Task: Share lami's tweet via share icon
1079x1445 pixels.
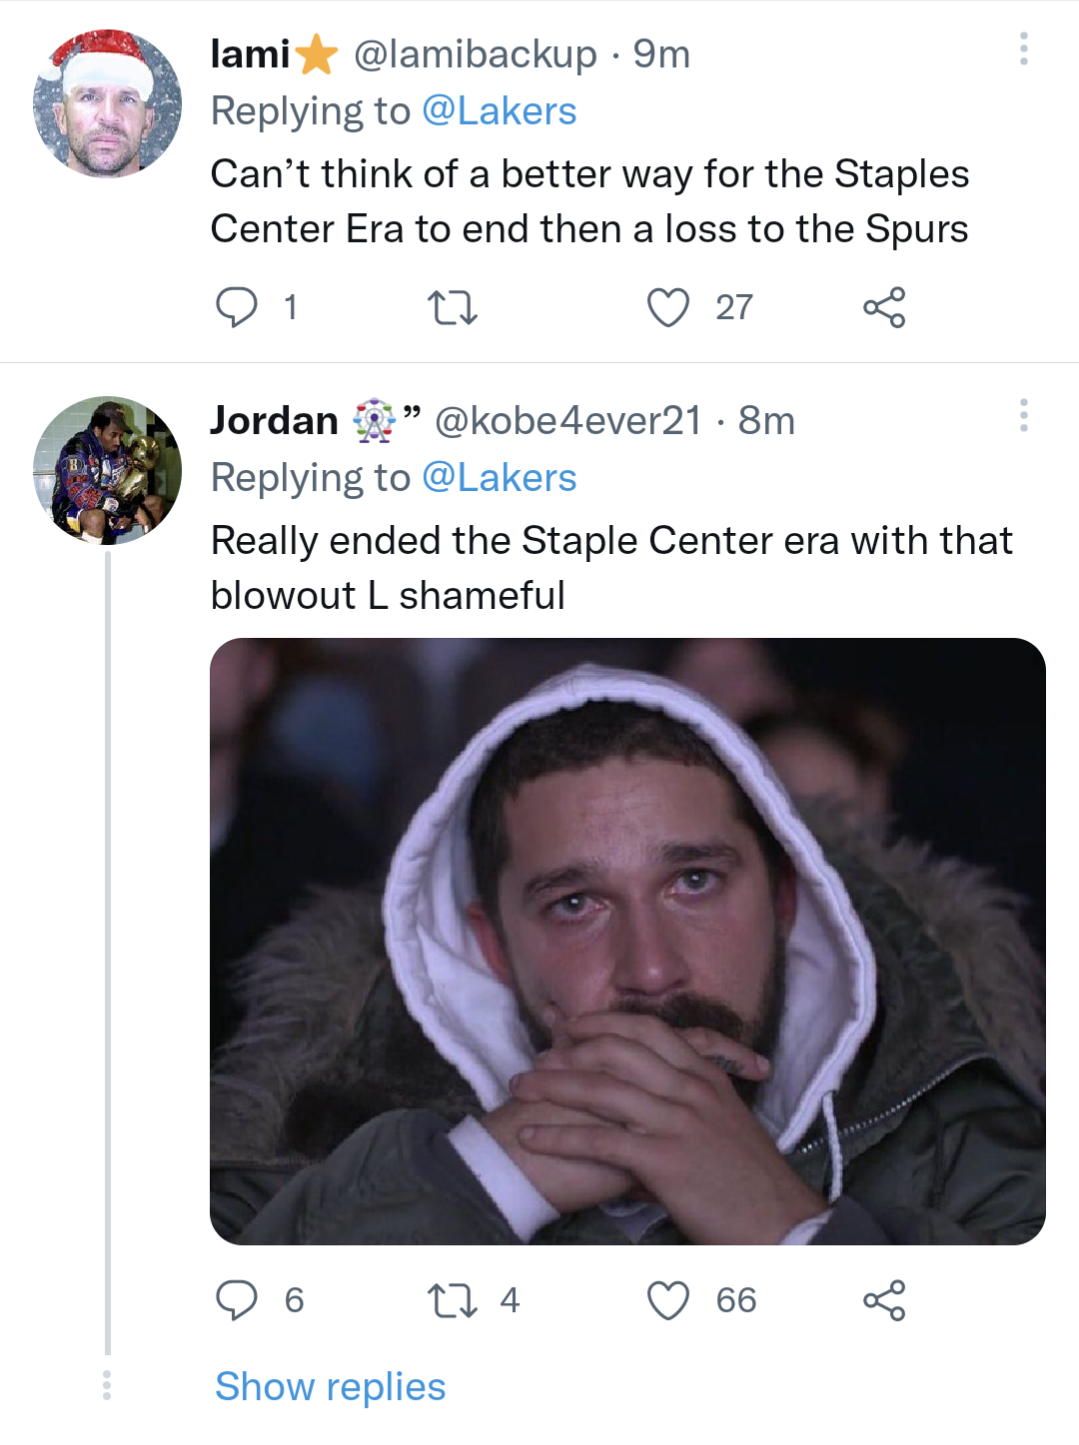Action: point(884,307)
